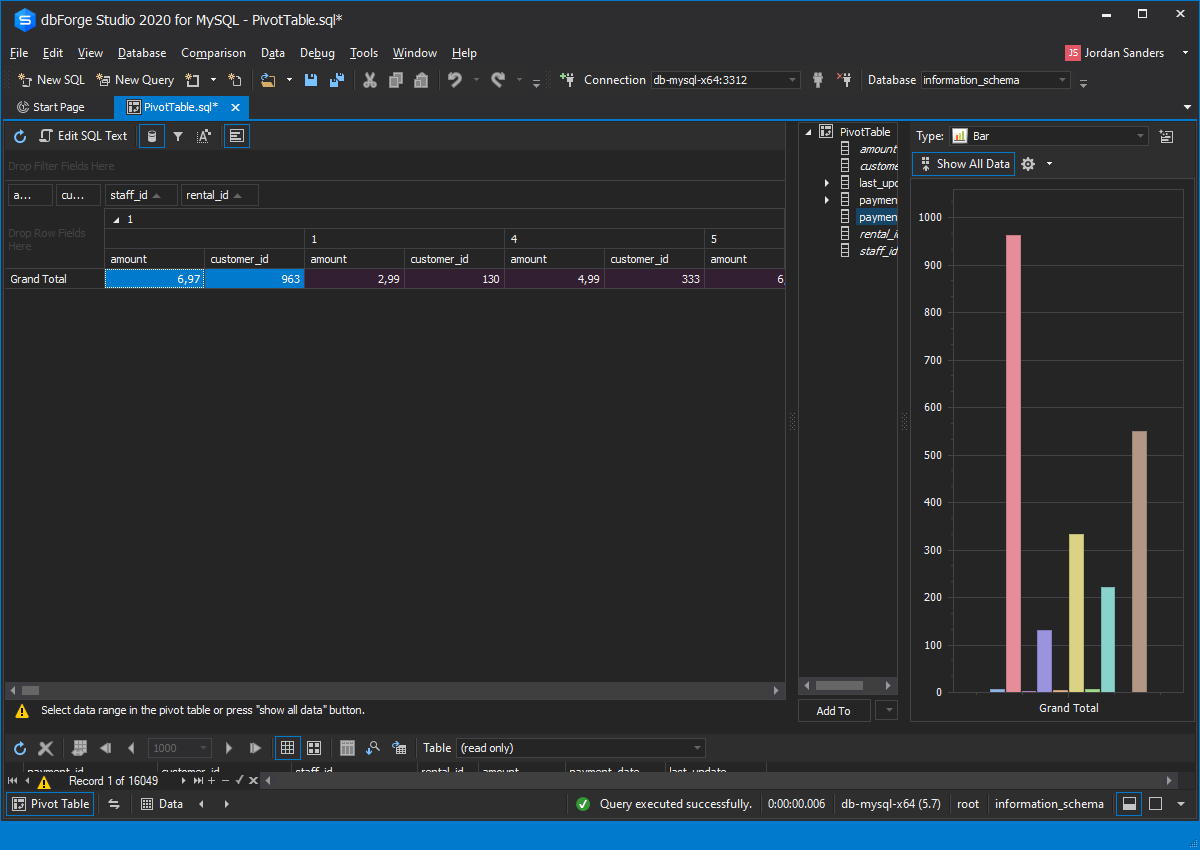Click the Save file icon
This screenshot has height=850, width=1200.
pyautogui.click(x=311, y=80)
